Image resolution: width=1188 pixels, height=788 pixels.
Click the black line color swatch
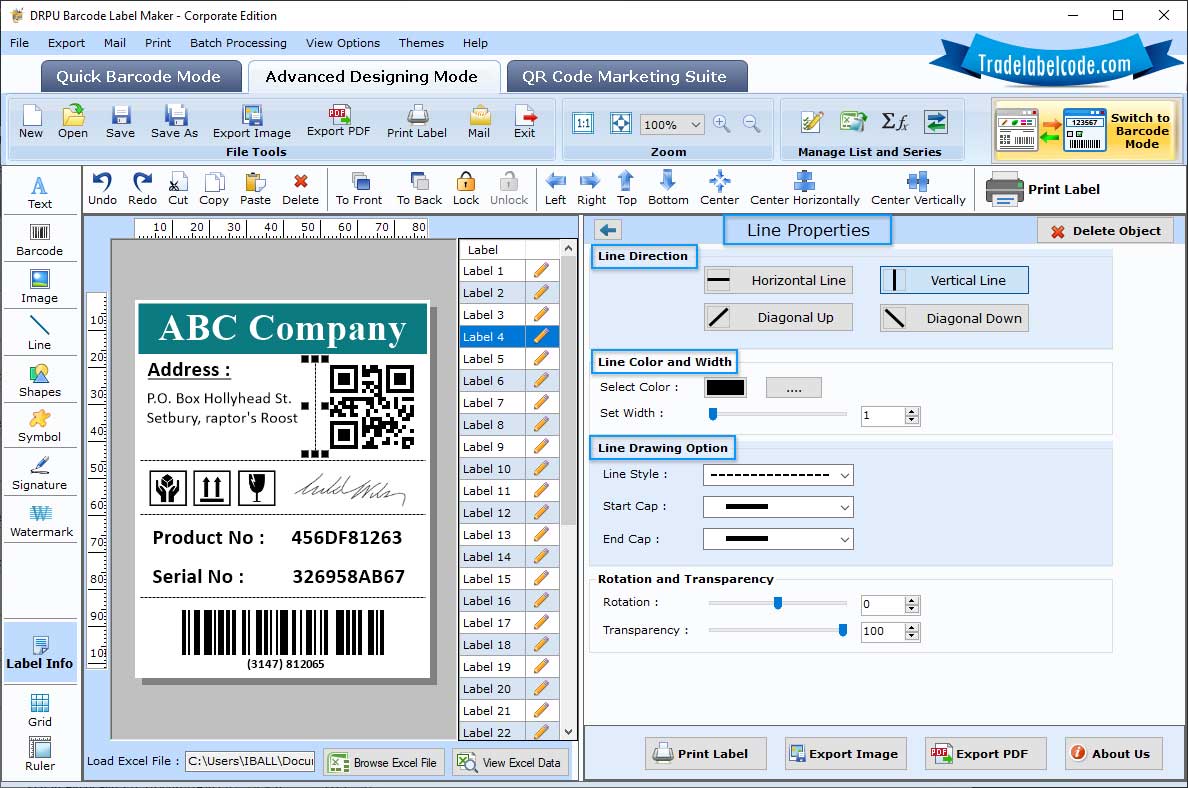pos(725,387)
